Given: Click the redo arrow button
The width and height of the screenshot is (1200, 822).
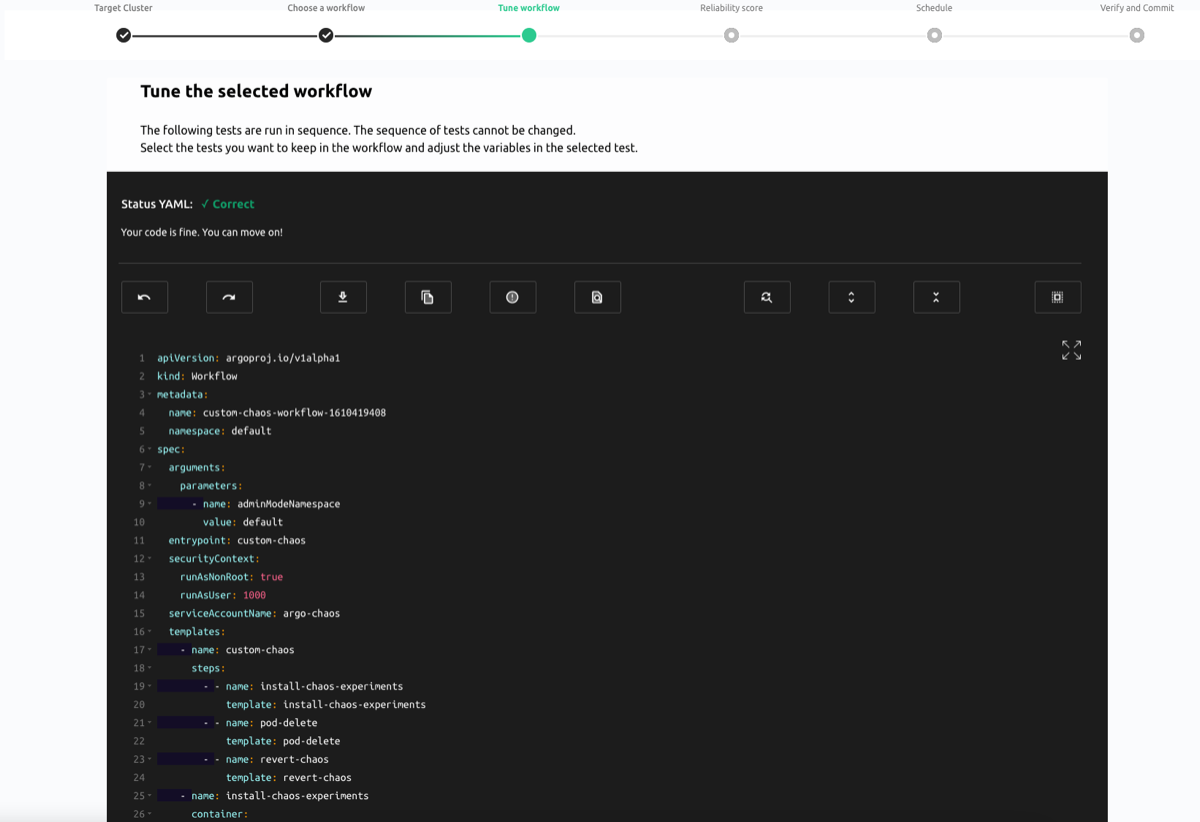Looking at the screenshot, I should click(x=229, y=297).
